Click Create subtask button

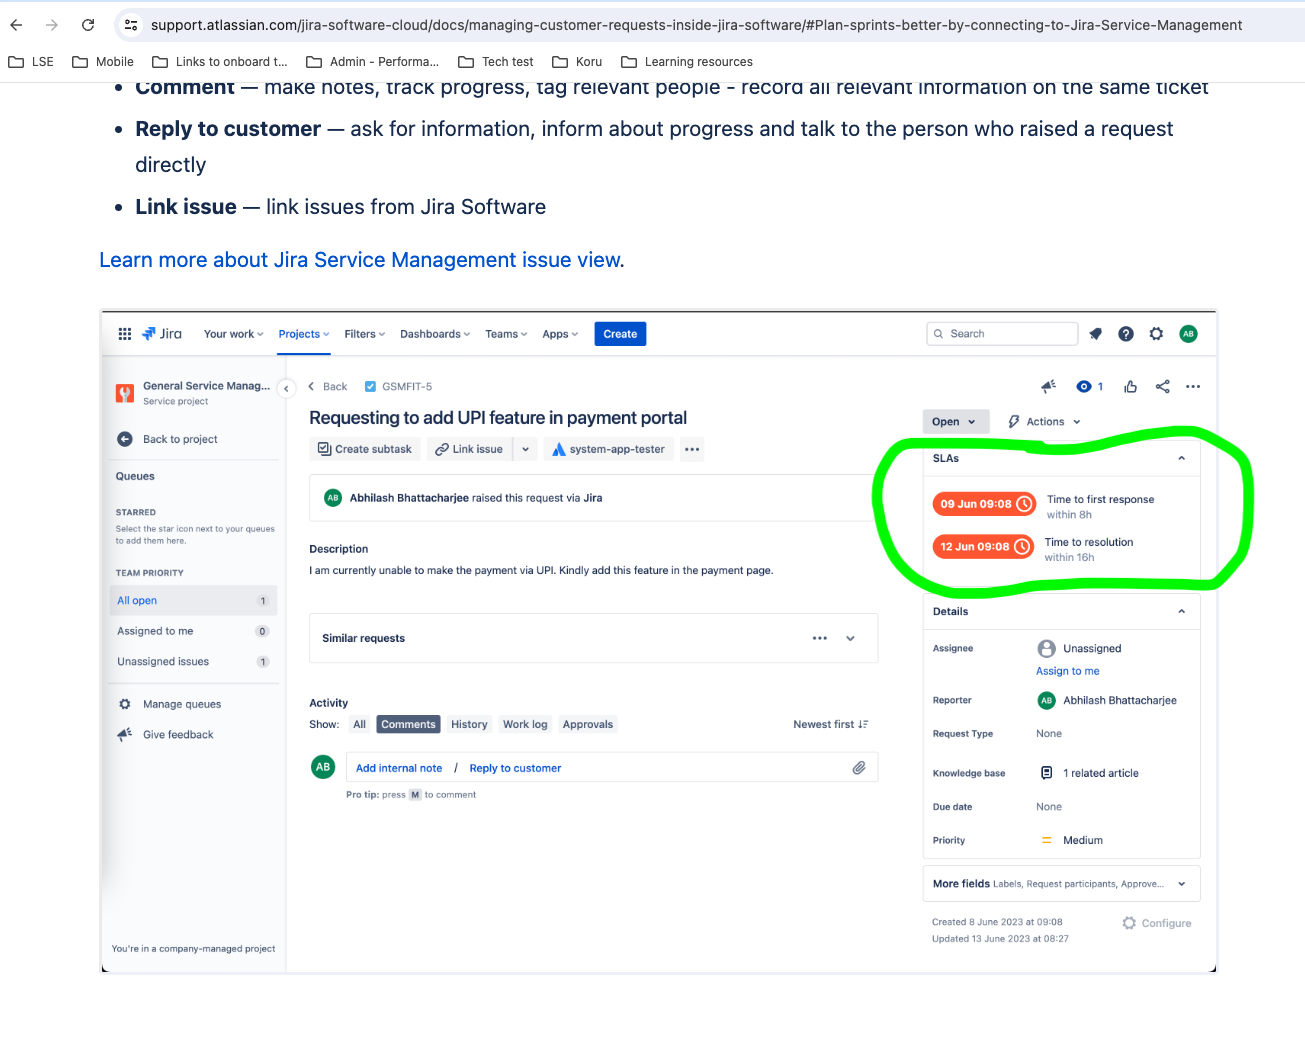(364, 449)
